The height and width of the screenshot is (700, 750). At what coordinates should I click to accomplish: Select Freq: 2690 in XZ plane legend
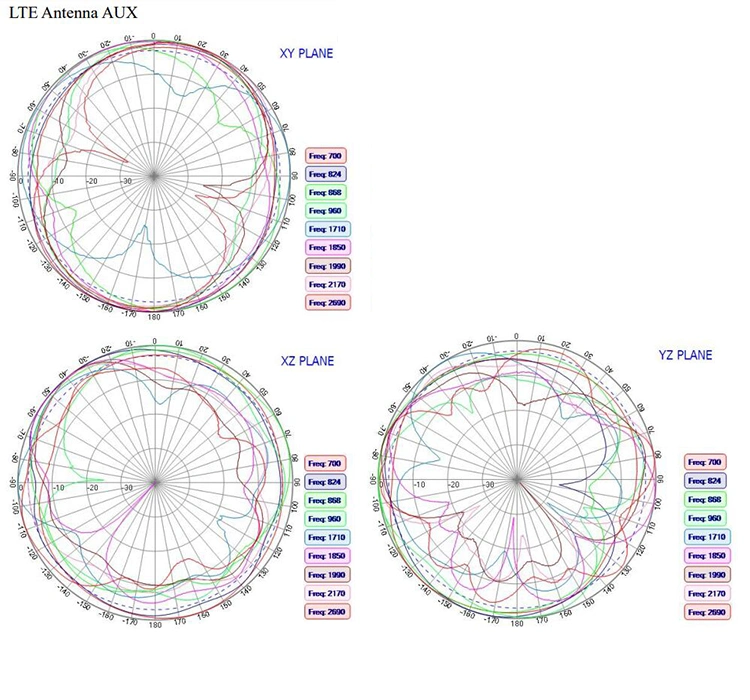click(x=325, y=610)
